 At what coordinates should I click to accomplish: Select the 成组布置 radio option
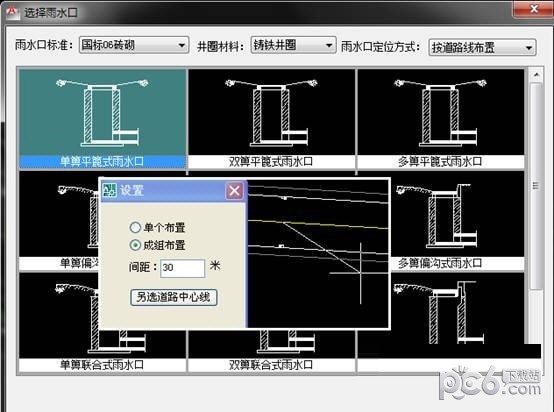coord(135,245)
